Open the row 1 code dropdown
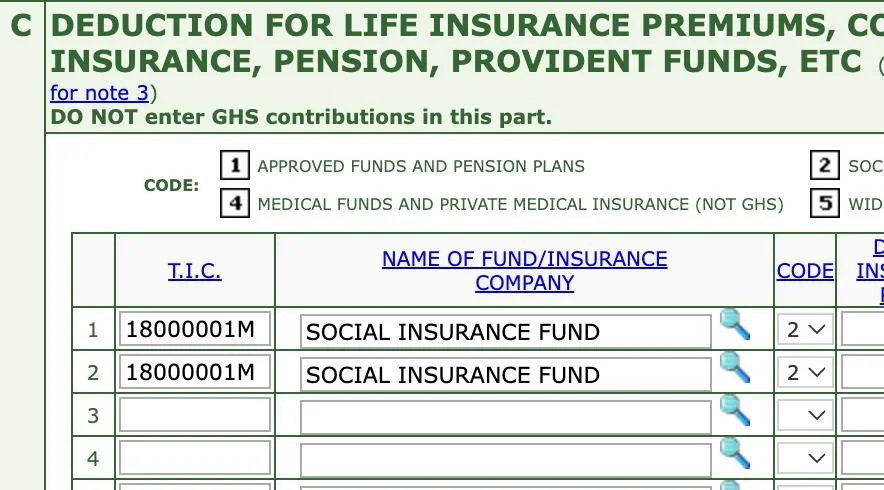This screenshot has width=884, height=490. pos(805,329)
